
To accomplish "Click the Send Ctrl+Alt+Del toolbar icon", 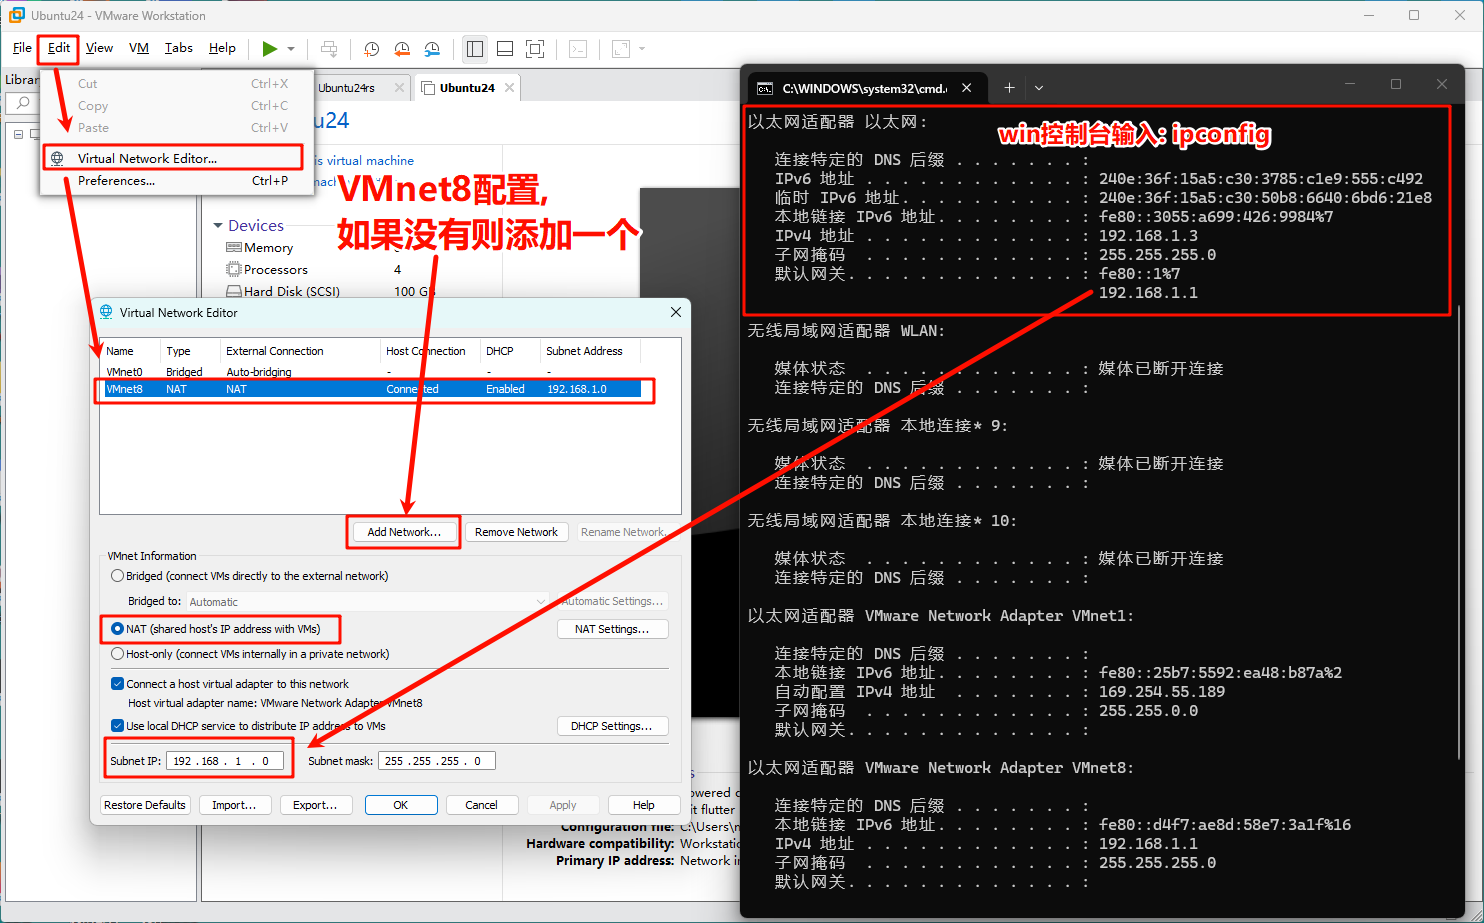I will coord(329,48).
